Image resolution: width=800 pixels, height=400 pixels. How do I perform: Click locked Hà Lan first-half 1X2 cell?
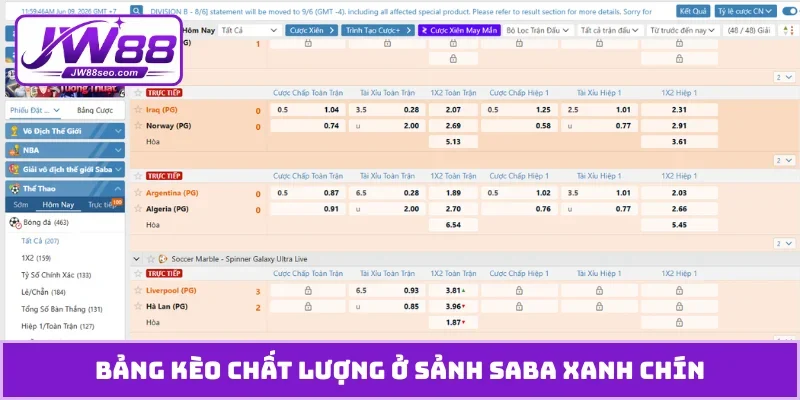click(x=679, y=306)
